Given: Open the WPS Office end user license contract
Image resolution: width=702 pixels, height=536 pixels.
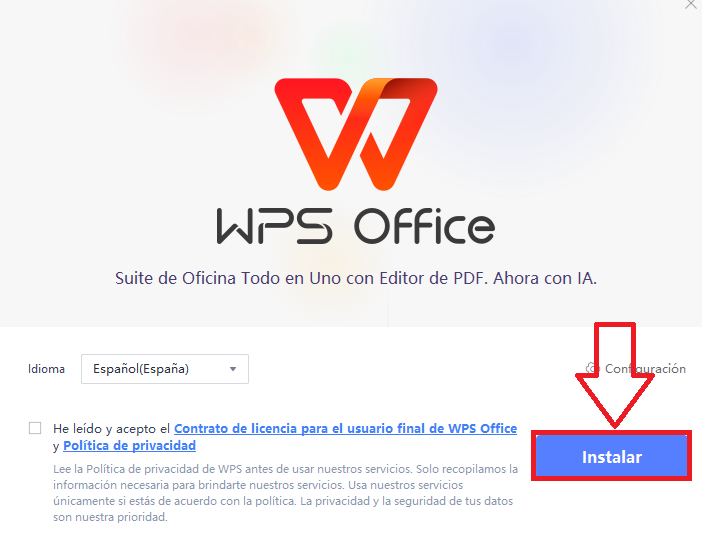Looking at the screenshot, I should pyautogui.click(x=345, y=429).
